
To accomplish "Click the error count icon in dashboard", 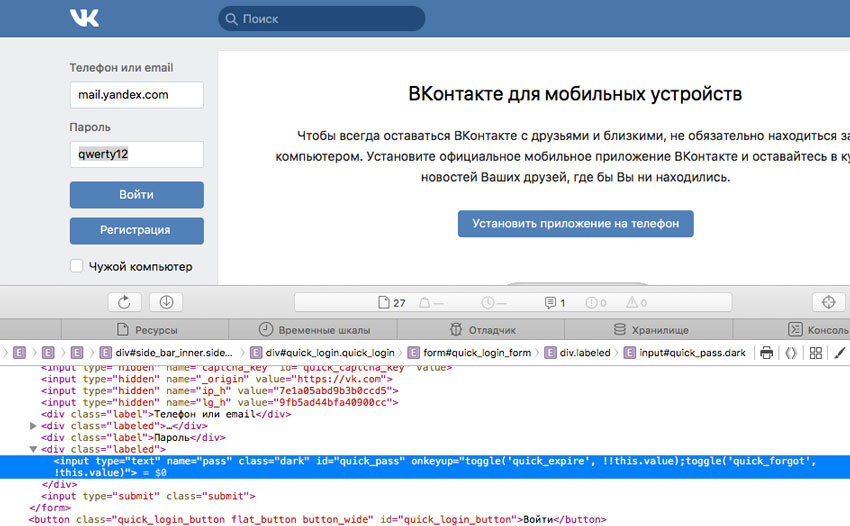I will click(591, 303).
